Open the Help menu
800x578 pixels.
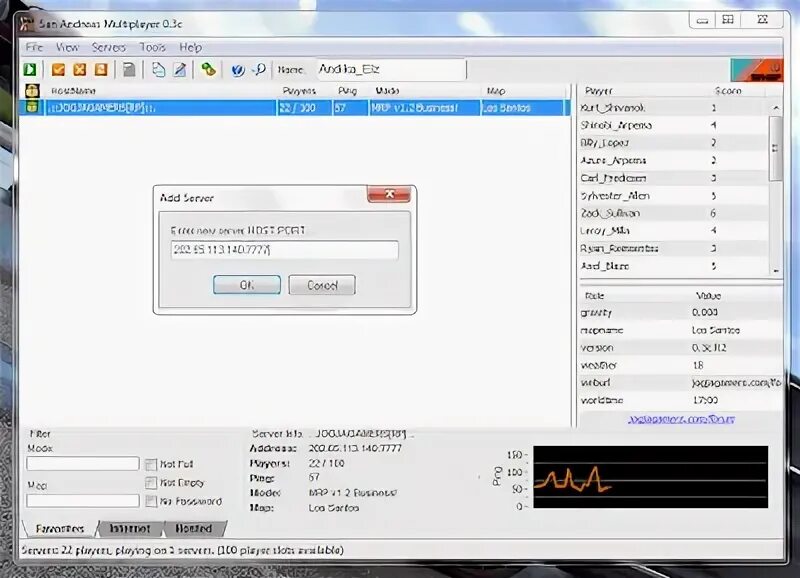[x=190, y=47]
